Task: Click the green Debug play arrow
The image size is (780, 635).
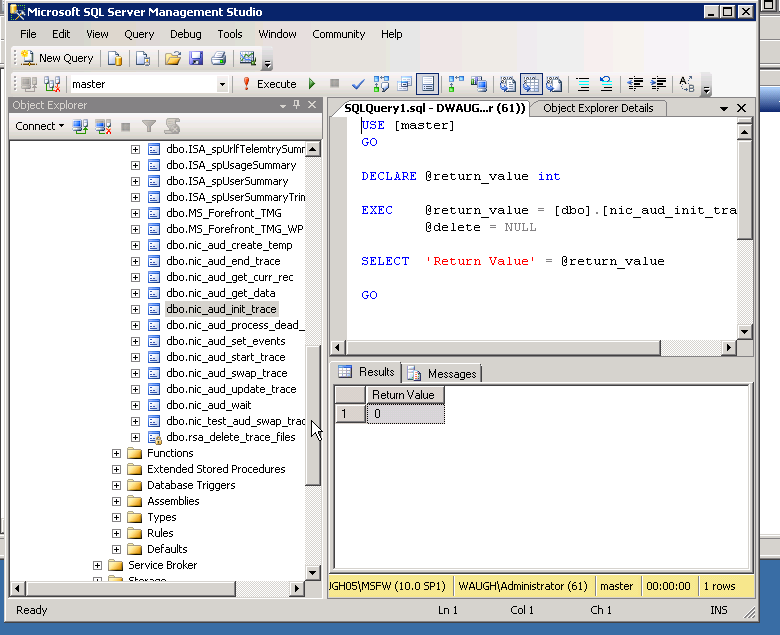Action: (x=312, y=84)
